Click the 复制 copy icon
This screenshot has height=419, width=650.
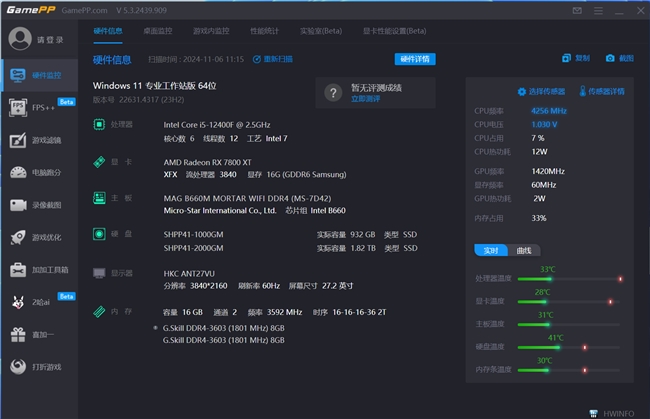pyautogui.click(x=566, y=58)
